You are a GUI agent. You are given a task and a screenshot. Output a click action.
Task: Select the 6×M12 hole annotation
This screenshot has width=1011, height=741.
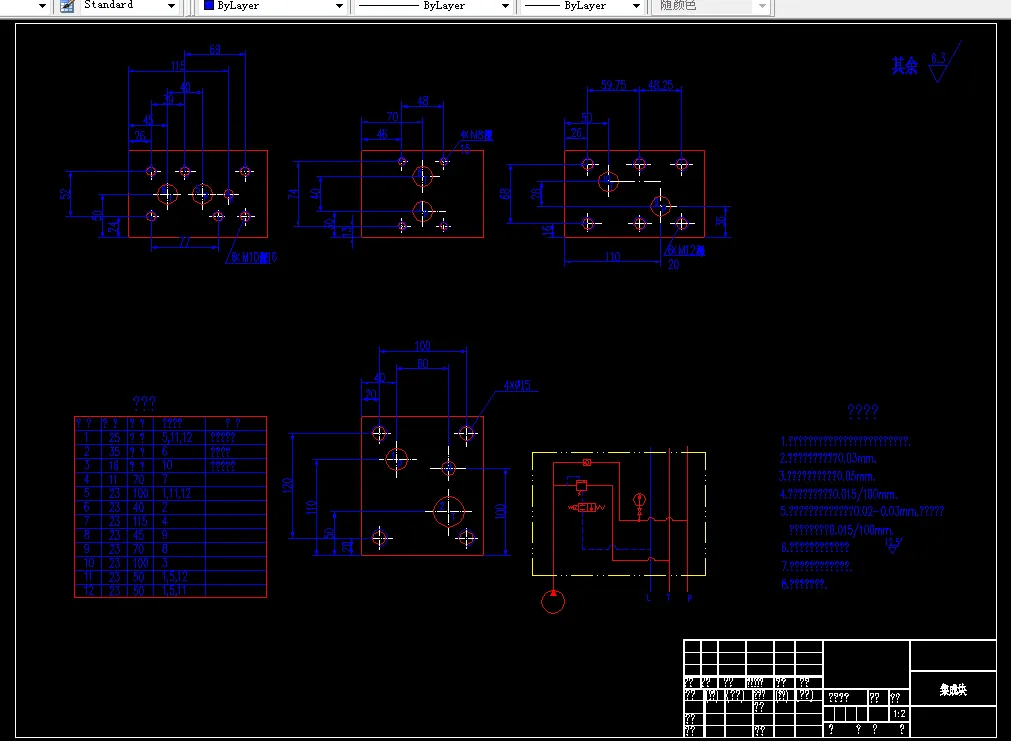[686, 250]
